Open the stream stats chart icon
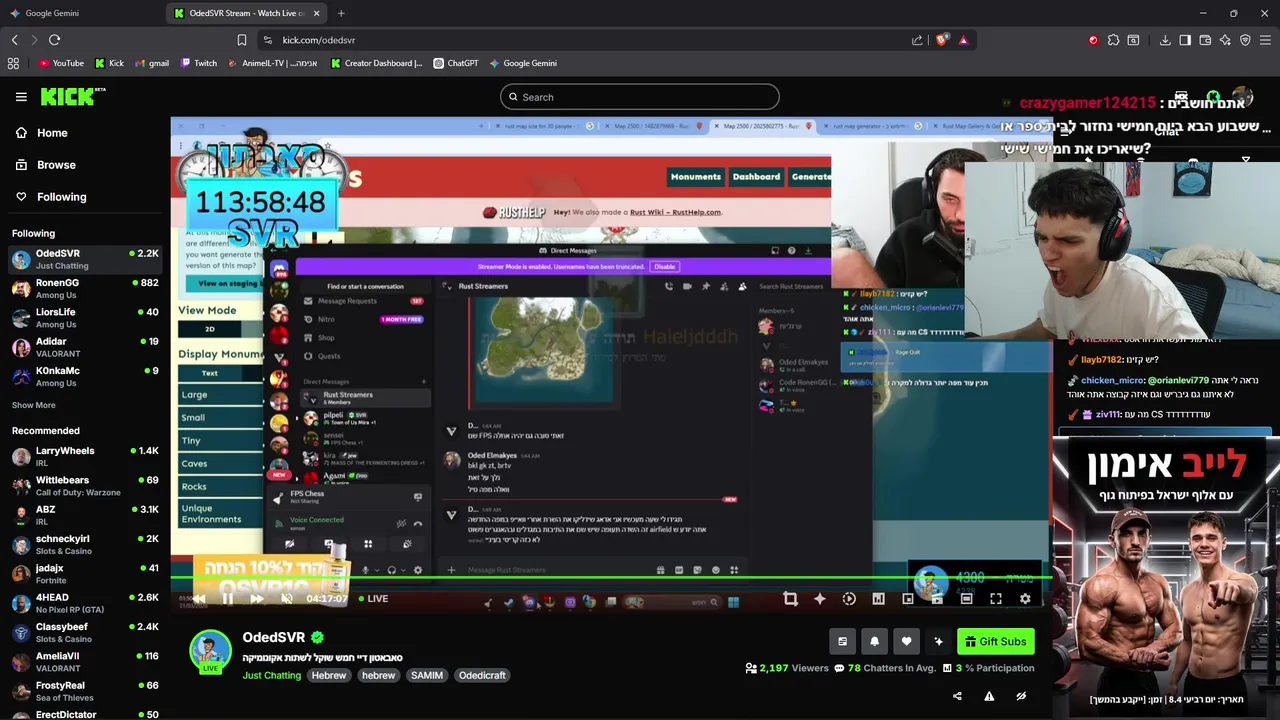Screen dimensions: 1280x720 pyautogui.click(x=878, y=599)
